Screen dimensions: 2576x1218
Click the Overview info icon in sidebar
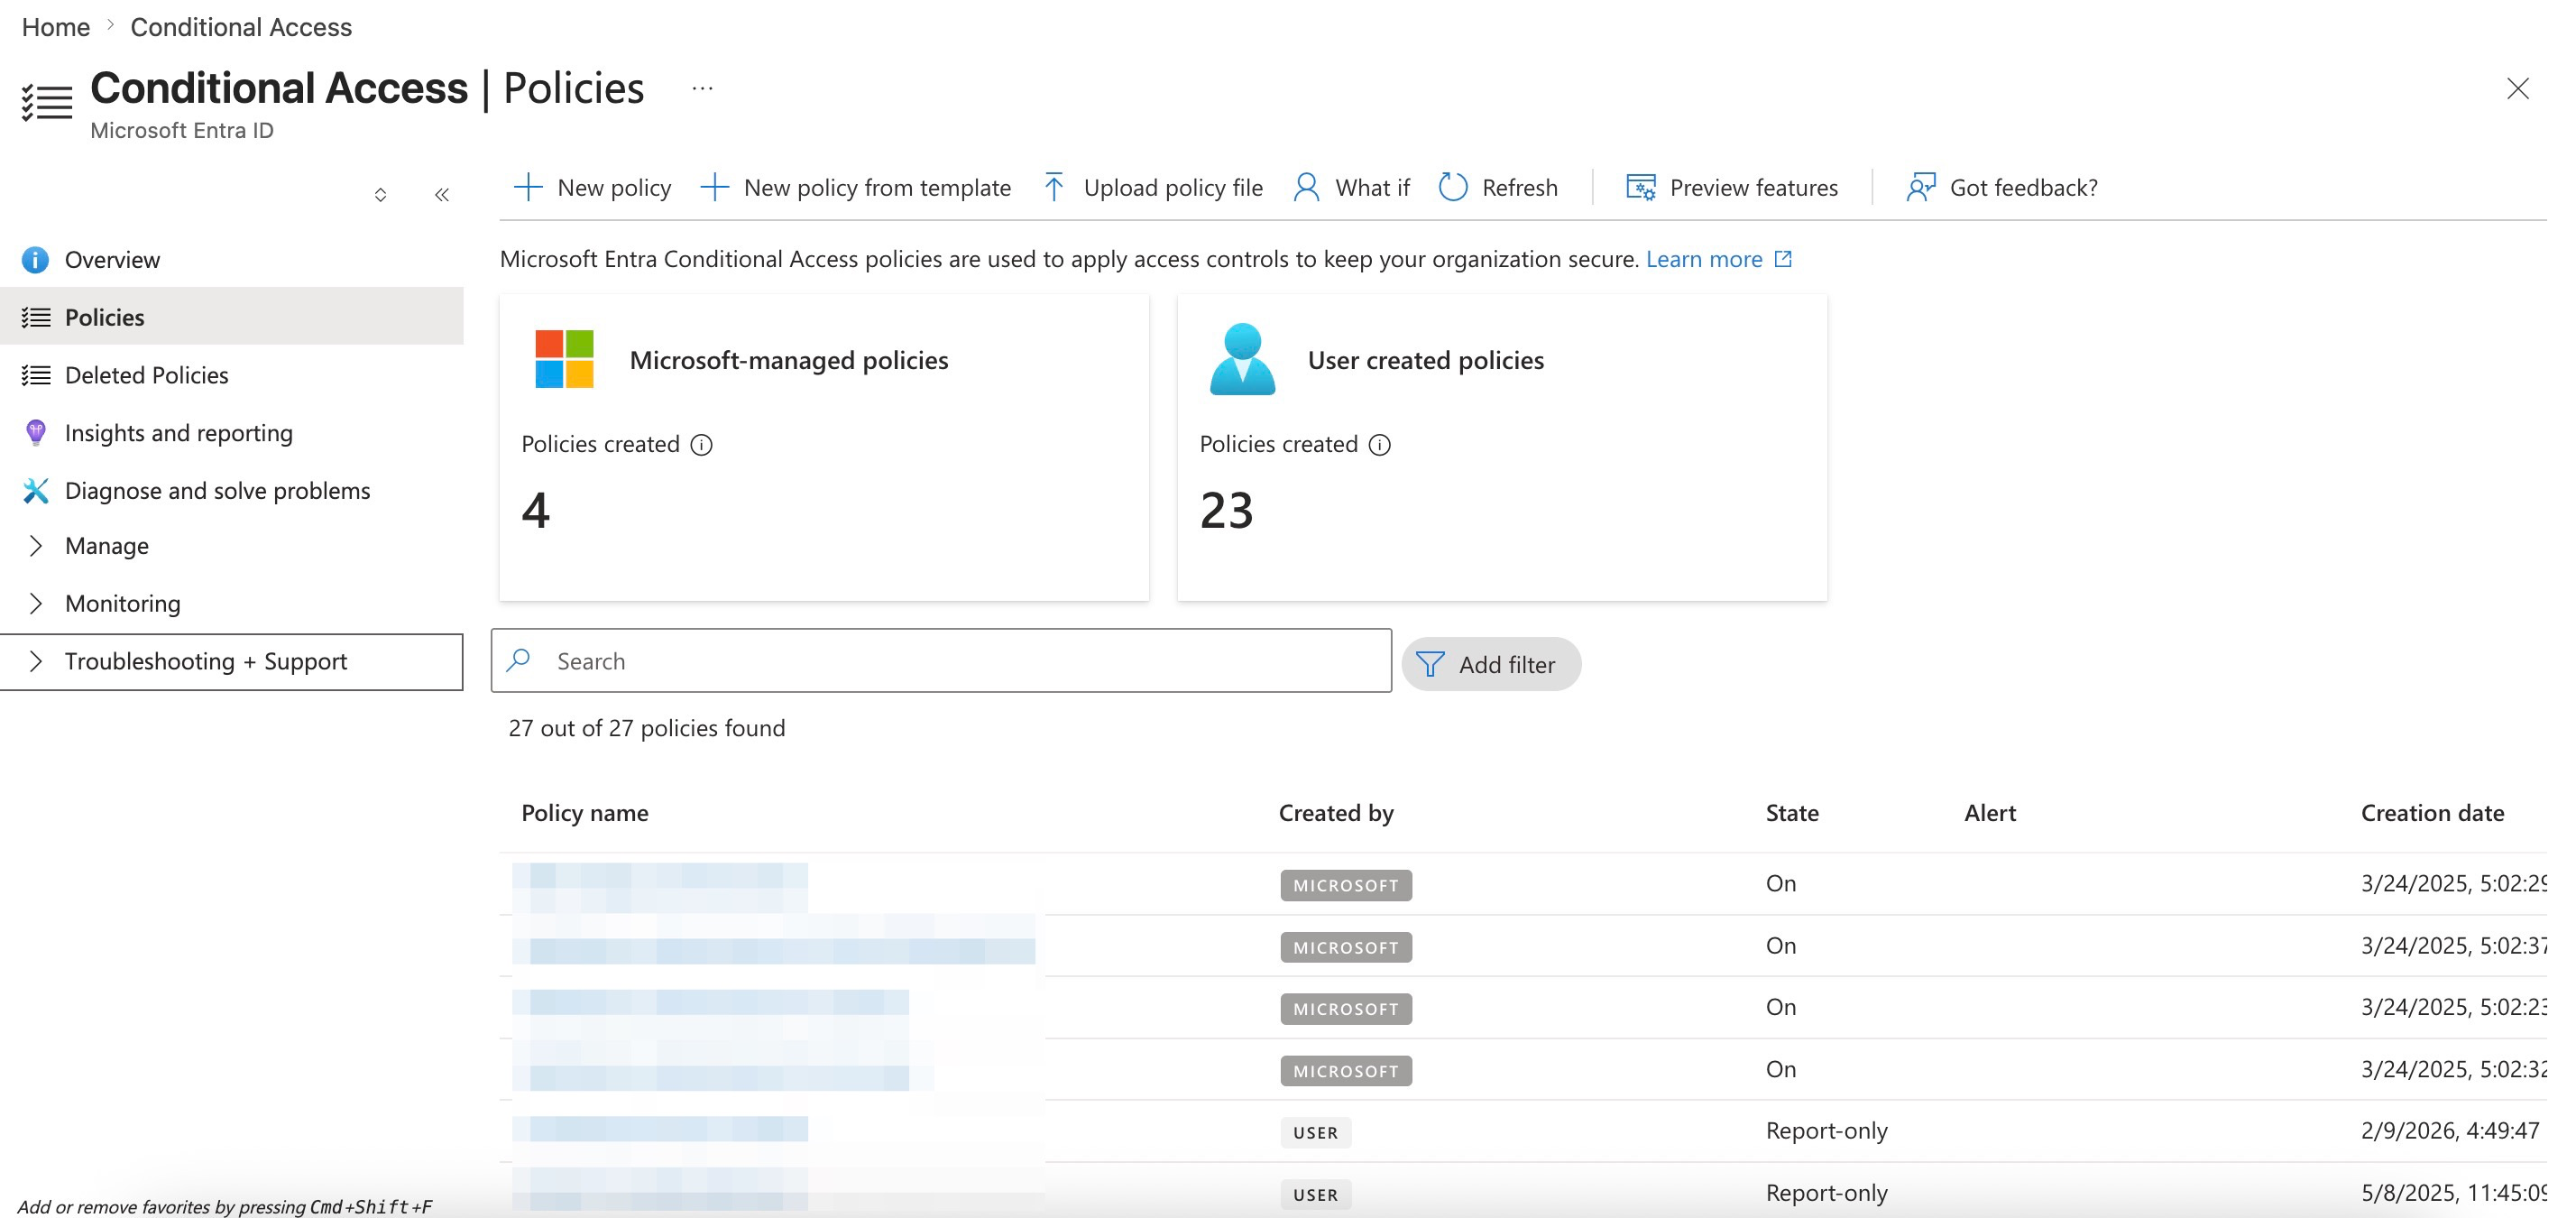click(x=35, y=260)
